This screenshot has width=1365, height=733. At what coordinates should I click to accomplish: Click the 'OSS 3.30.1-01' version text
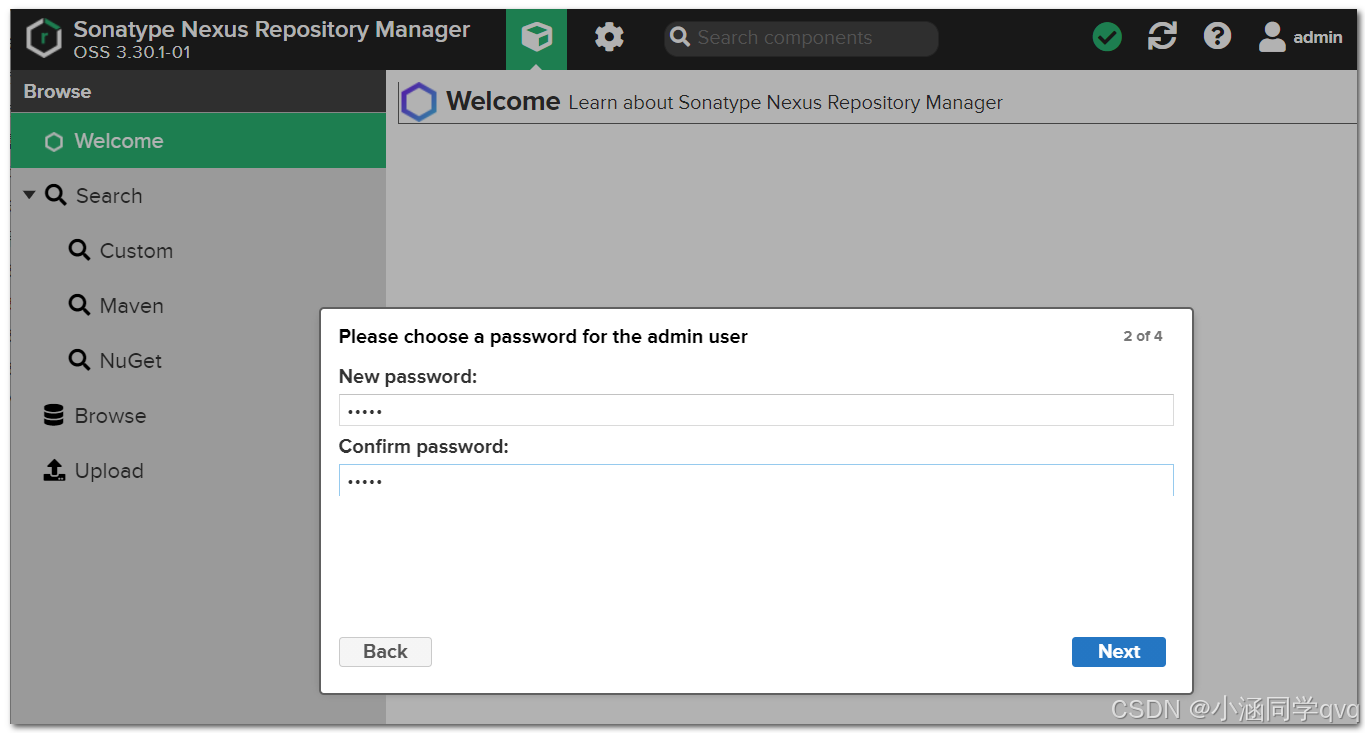point(132,52)
